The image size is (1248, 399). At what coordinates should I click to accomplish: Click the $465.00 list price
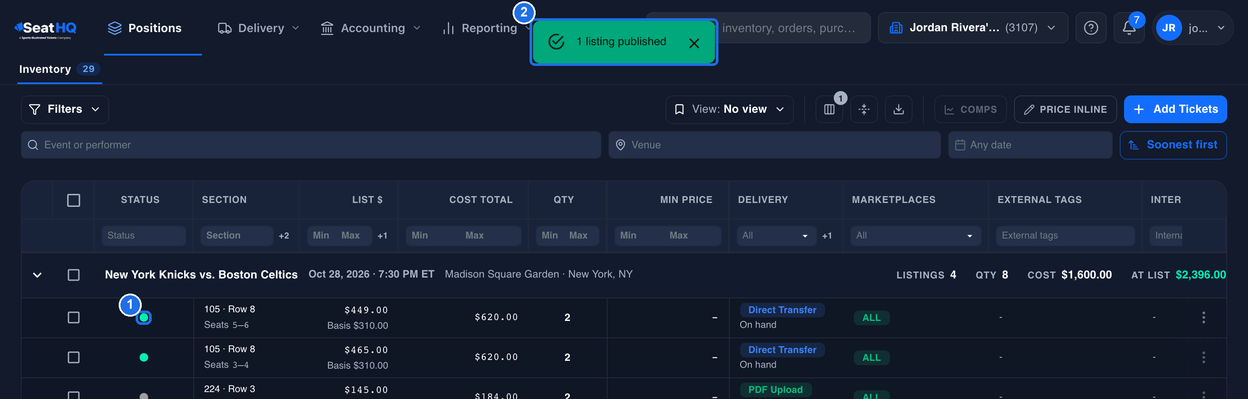coord(366,350)
